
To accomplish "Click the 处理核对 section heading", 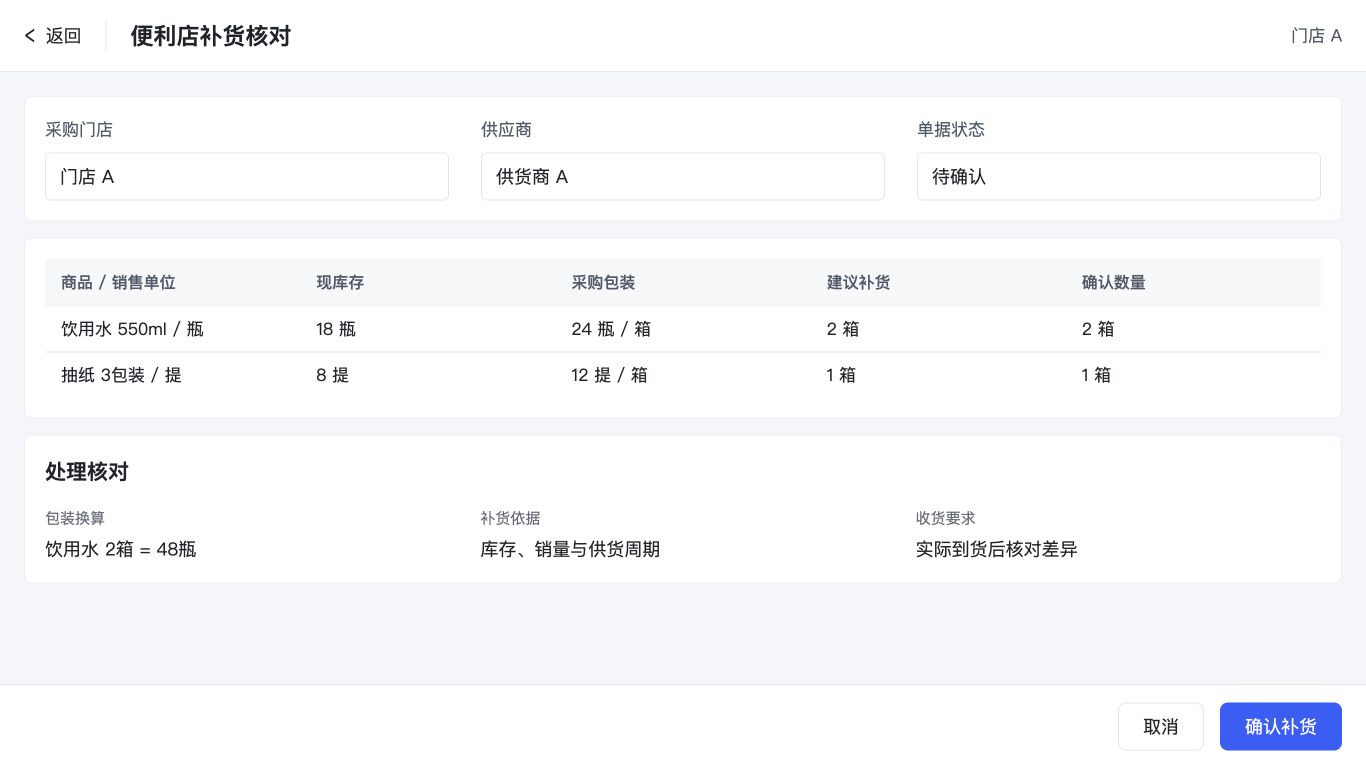I will tap(87, 472).
